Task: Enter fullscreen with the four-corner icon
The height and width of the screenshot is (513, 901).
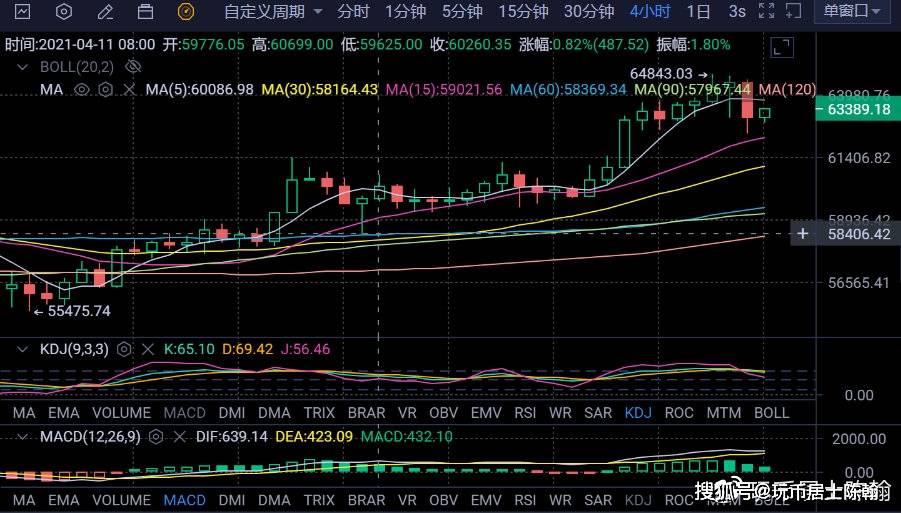Action: click(x=767, y=11)
